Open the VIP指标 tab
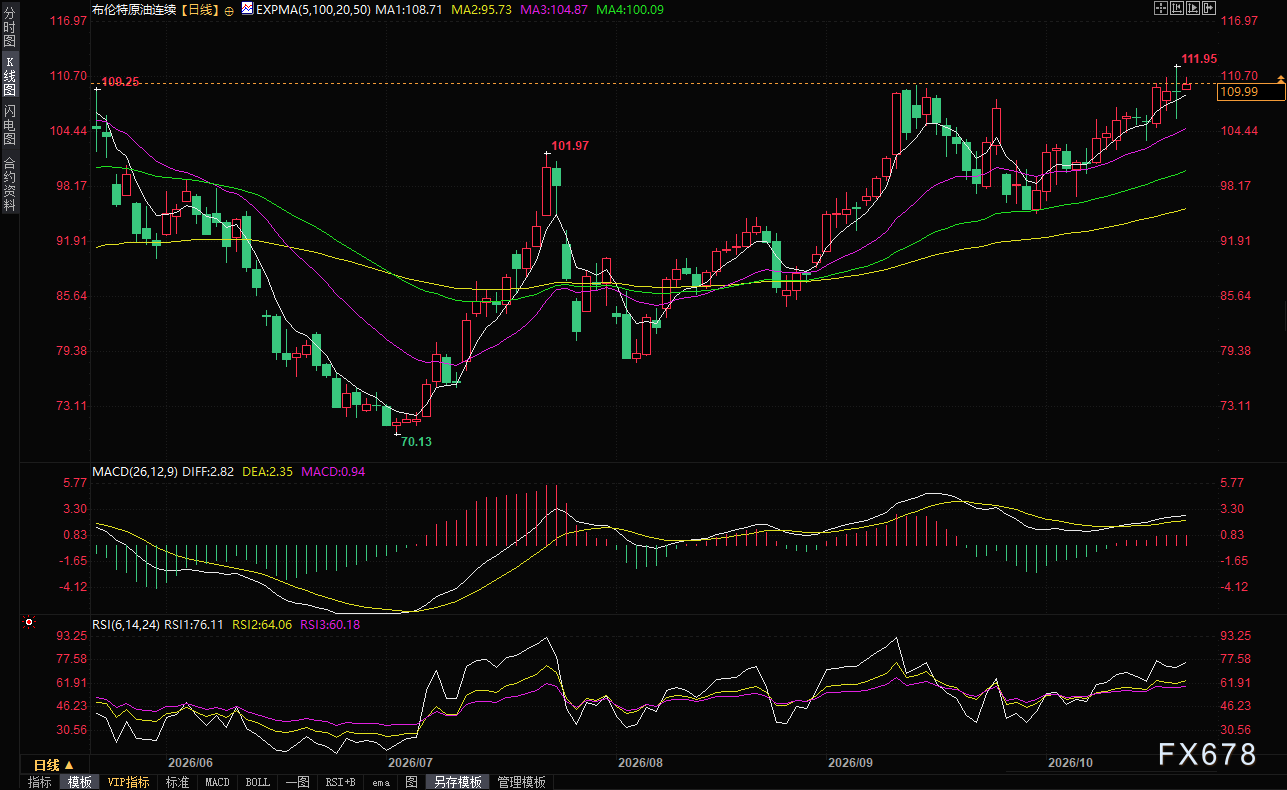This screenshot has height=790, width=1287. [129, 782]
